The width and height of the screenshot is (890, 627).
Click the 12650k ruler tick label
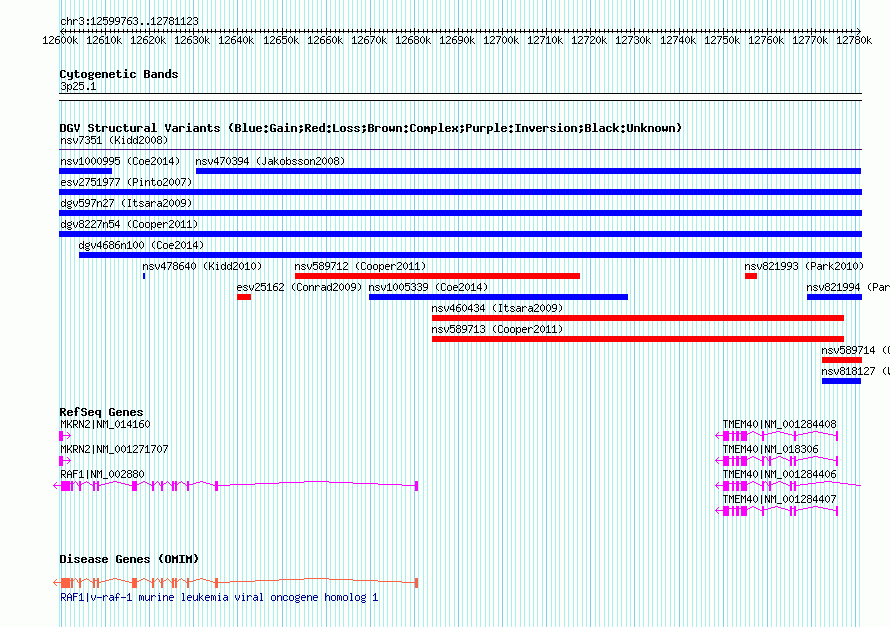point(280,40)
